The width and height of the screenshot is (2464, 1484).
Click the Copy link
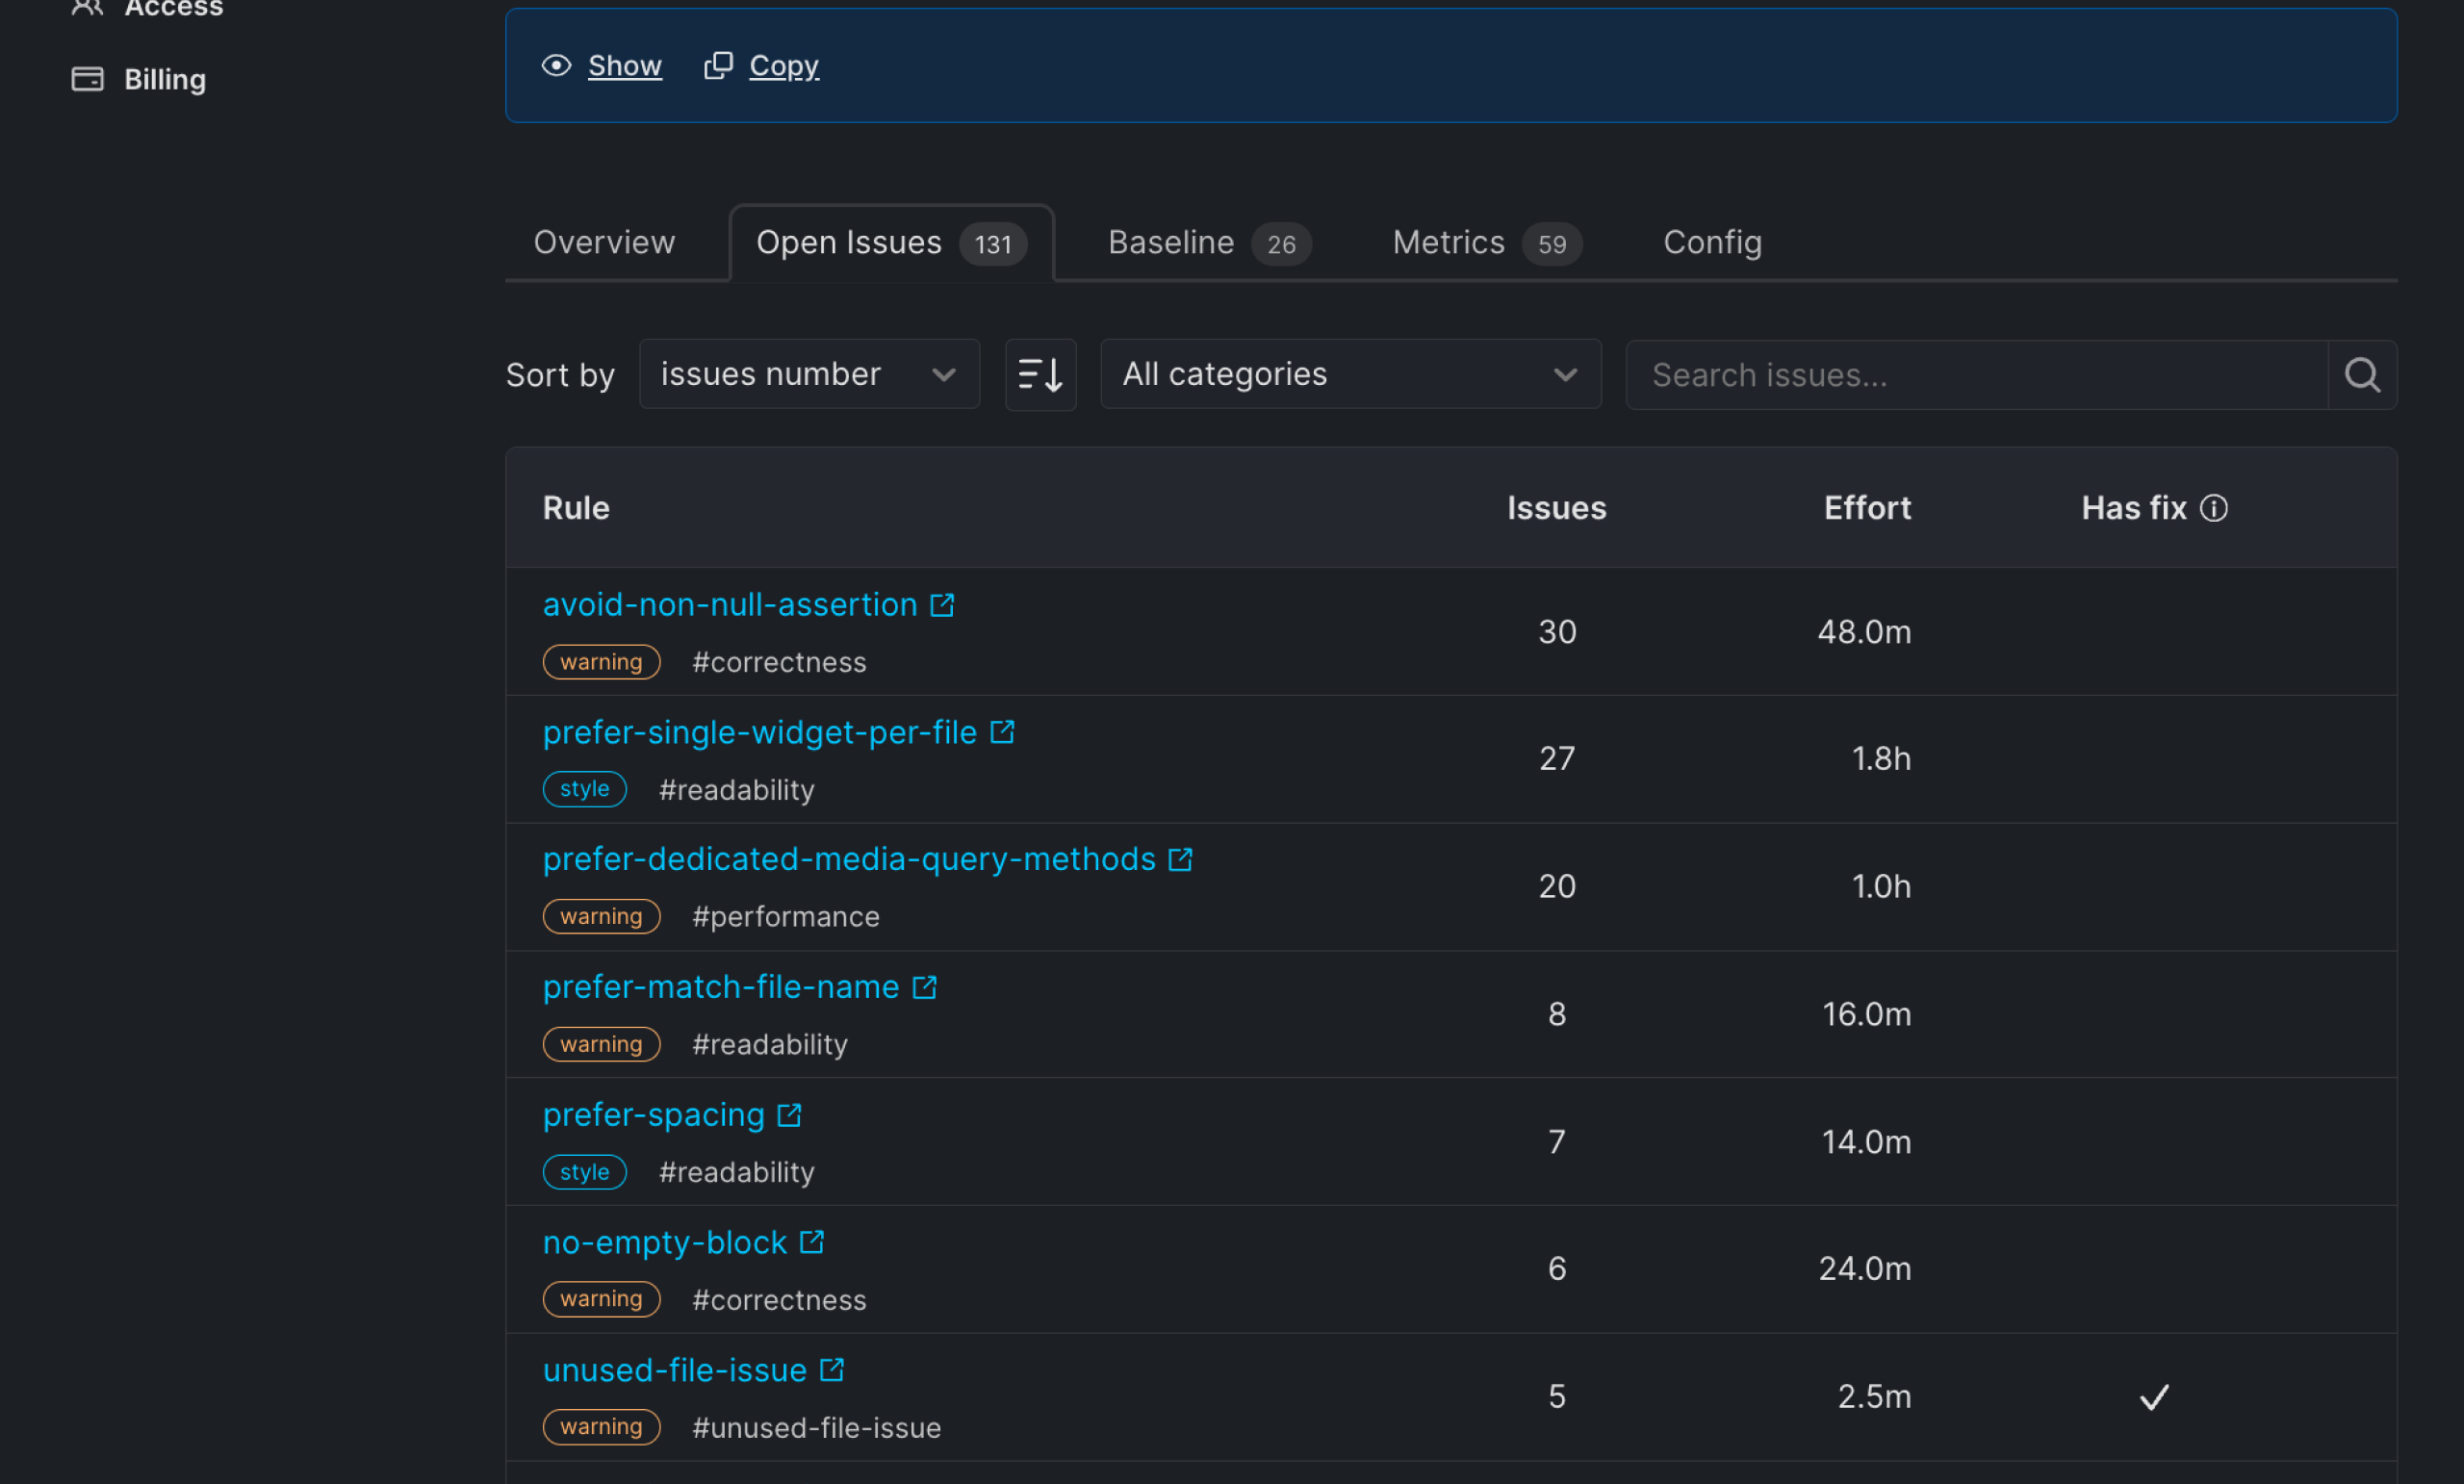pos(784,66)
